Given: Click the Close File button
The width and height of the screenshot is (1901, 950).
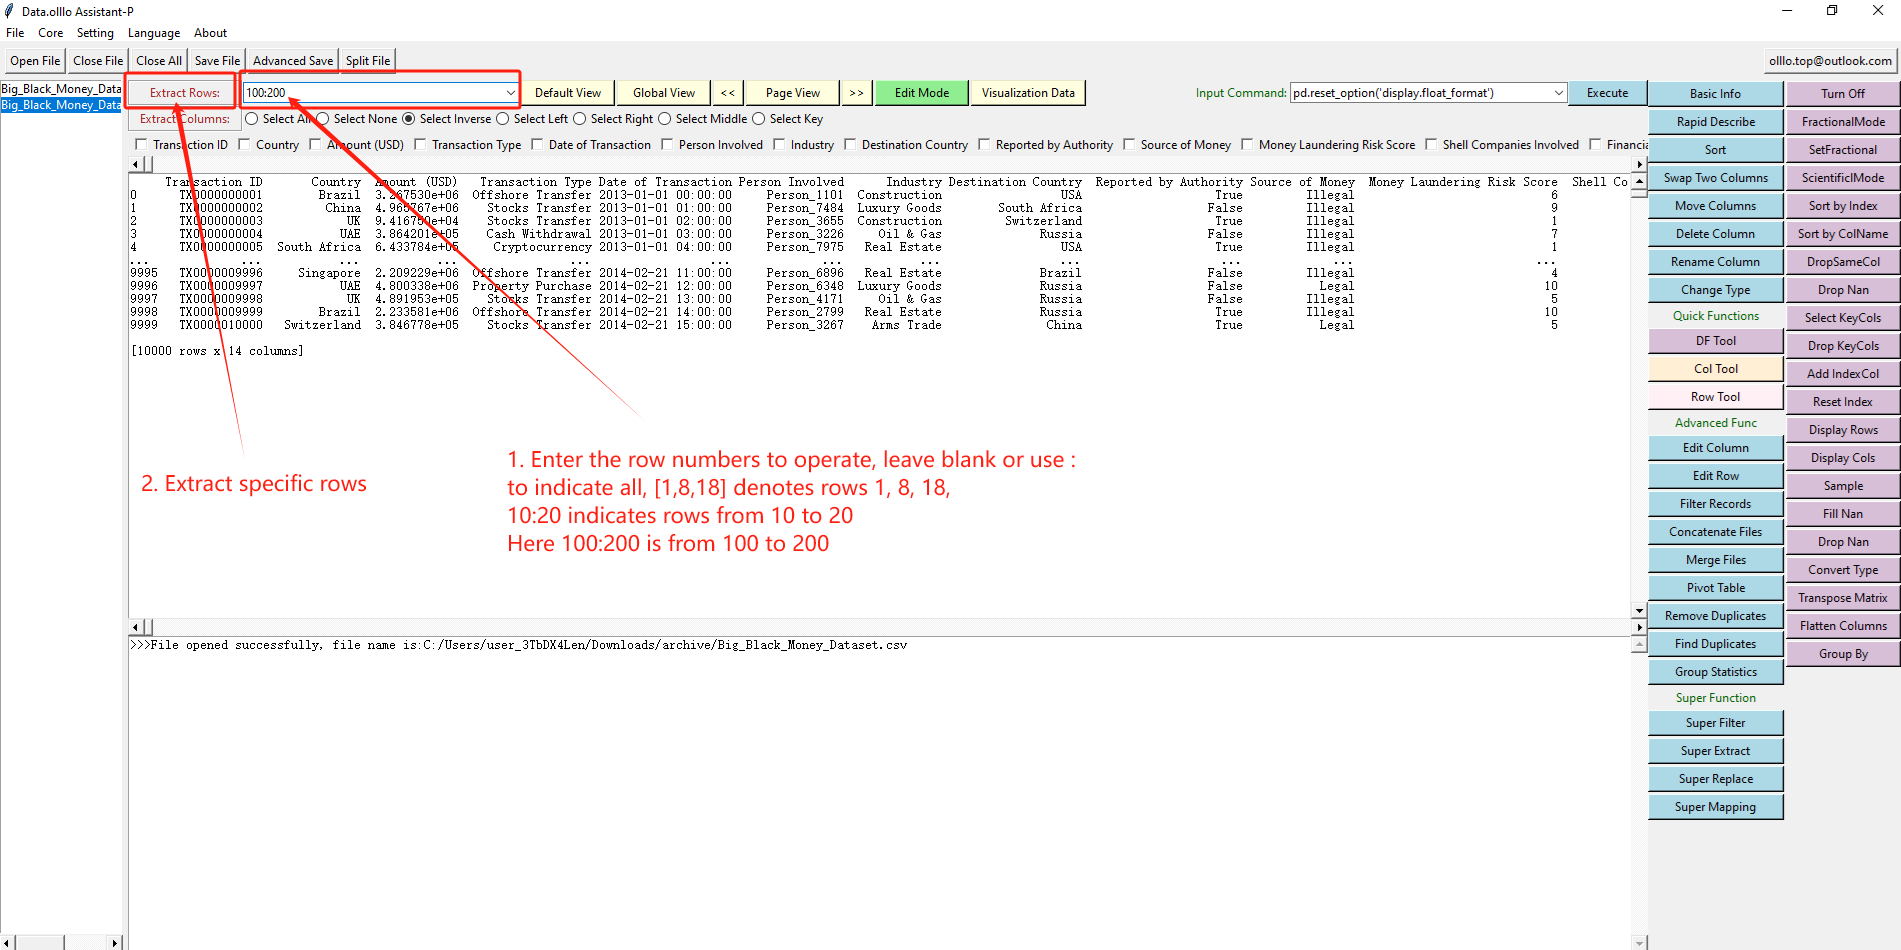Looking at the screenshot, I should [98, 61].
